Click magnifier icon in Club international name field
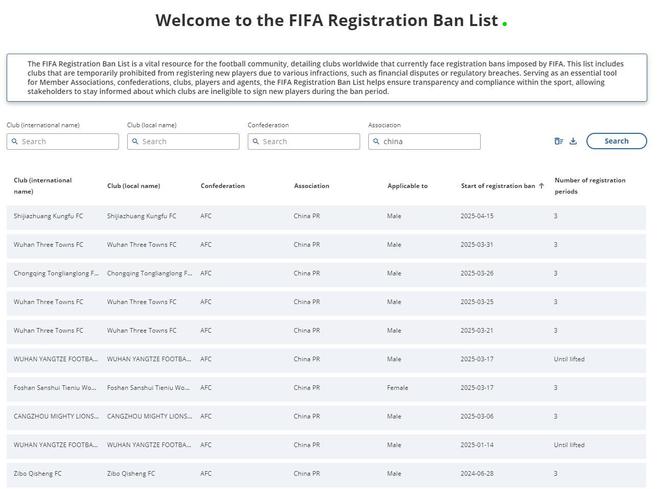The width and height of the screenshot is (660, 489). pyautogui.click(x=14, y=141)
